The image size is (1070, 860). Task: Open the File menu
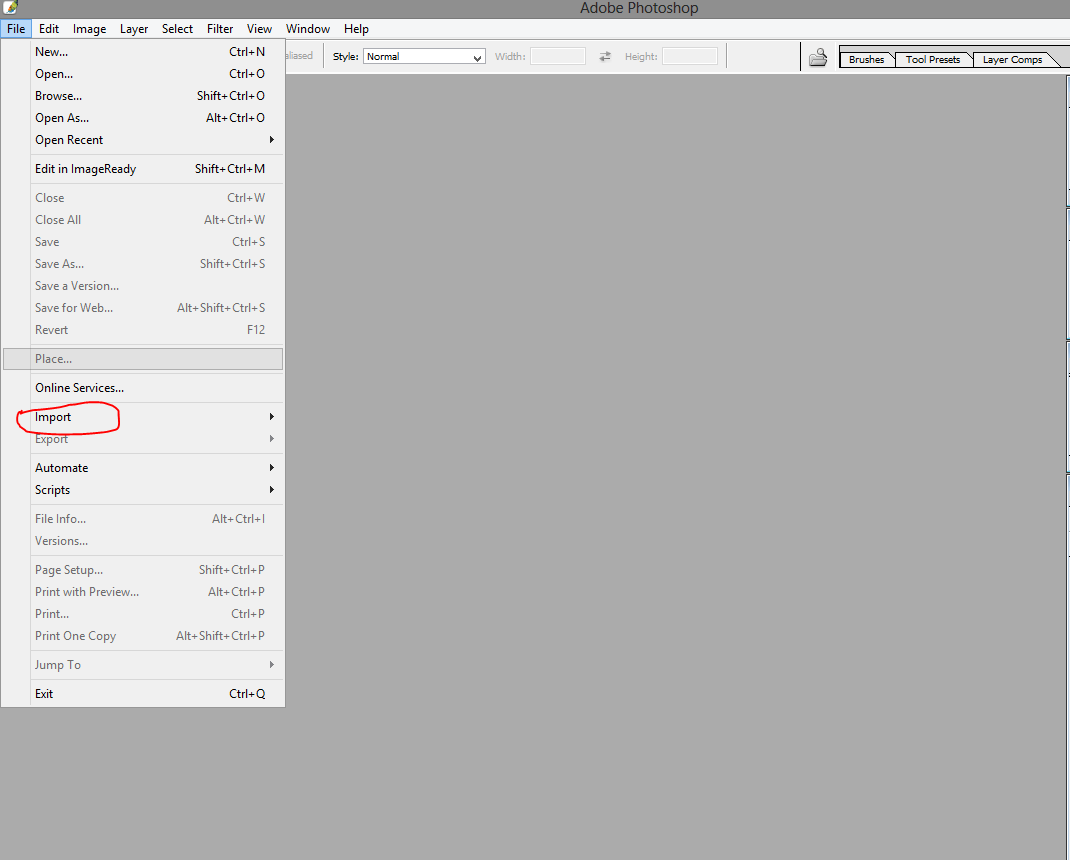coord(16,29)
